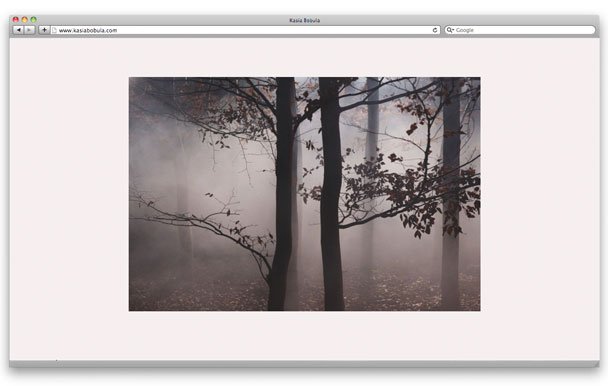This screenshot has height=386, width=608.
Task: Minimize the window with the yellow button
Action: tap(24, 19)
